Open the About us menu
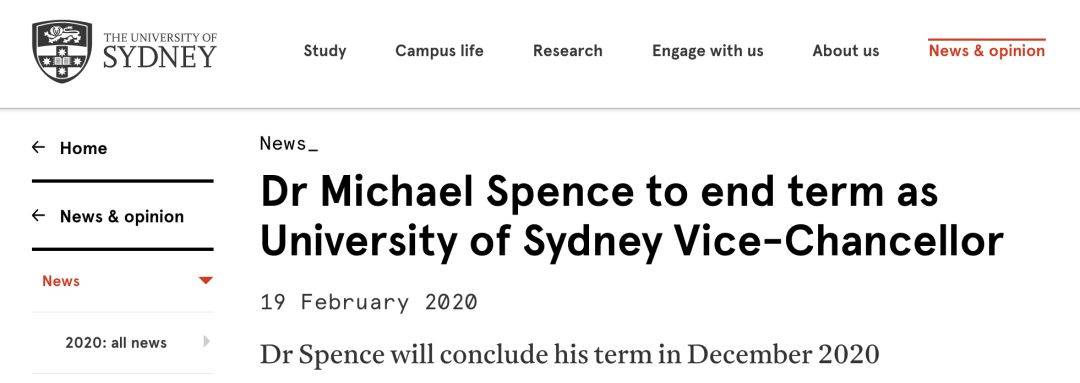This screenshot has height=383, width=1080. (846, 51)
